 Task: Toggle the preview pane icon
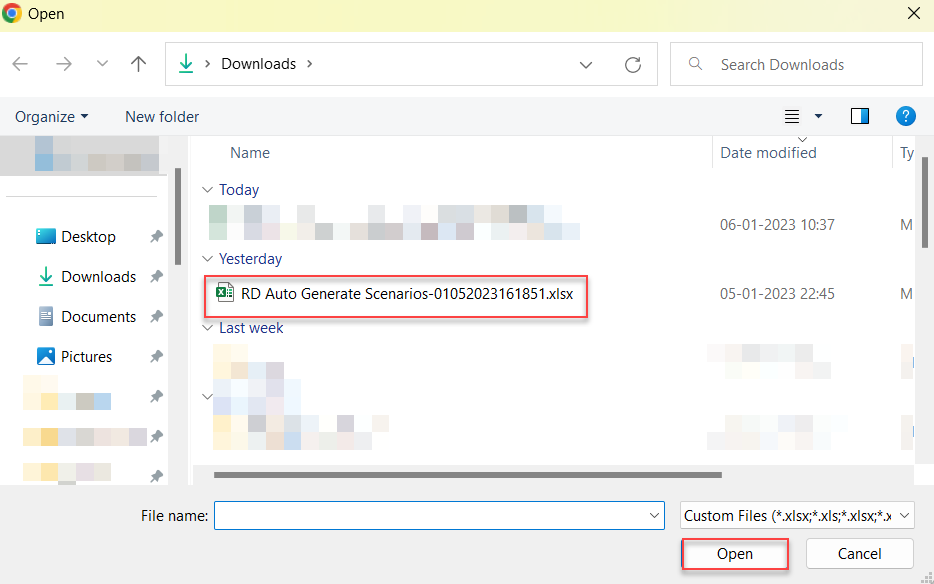(859, 116)
